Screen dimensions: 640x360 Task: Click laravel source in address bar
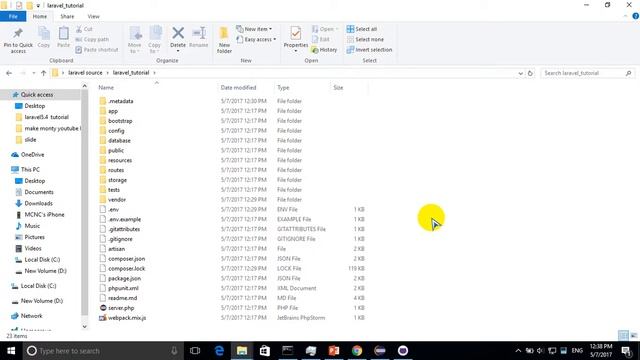[x=85, y=73]
